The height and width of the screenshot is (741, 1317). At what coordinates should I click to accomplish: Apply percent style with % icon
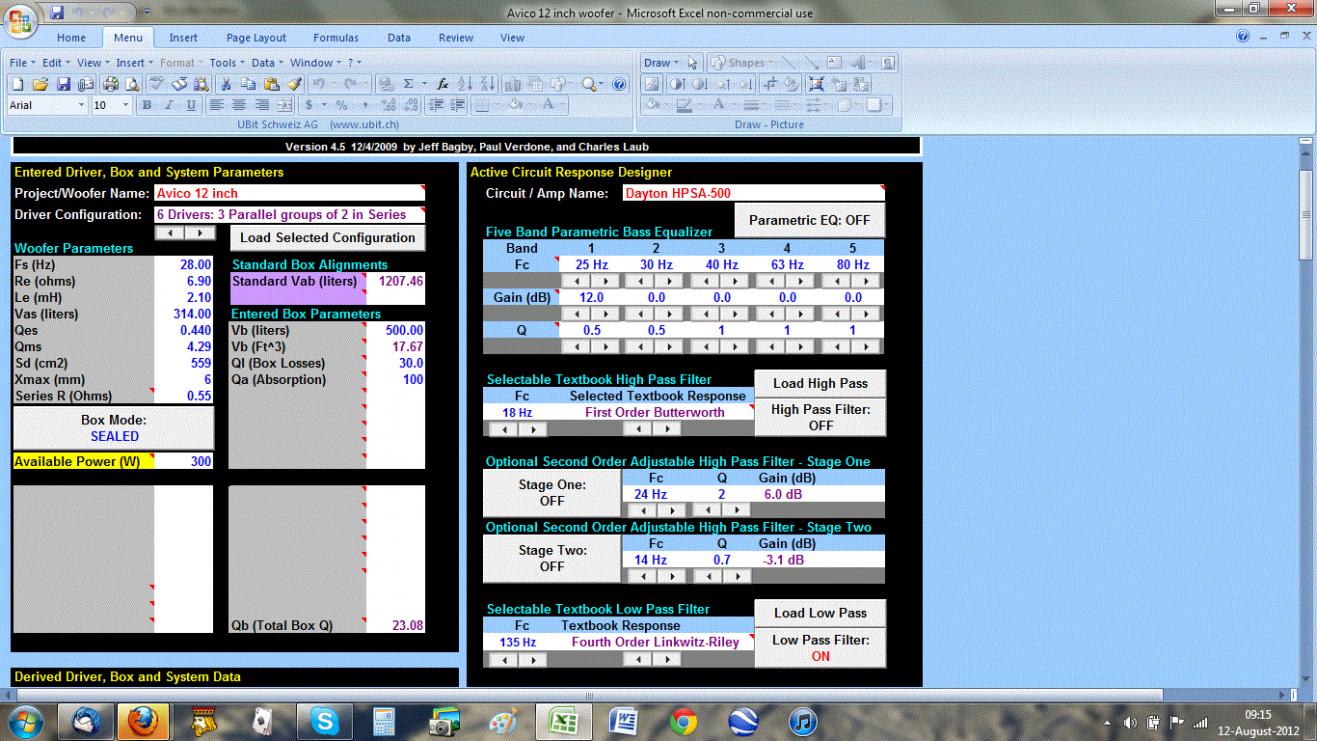(x=341, y=105)
